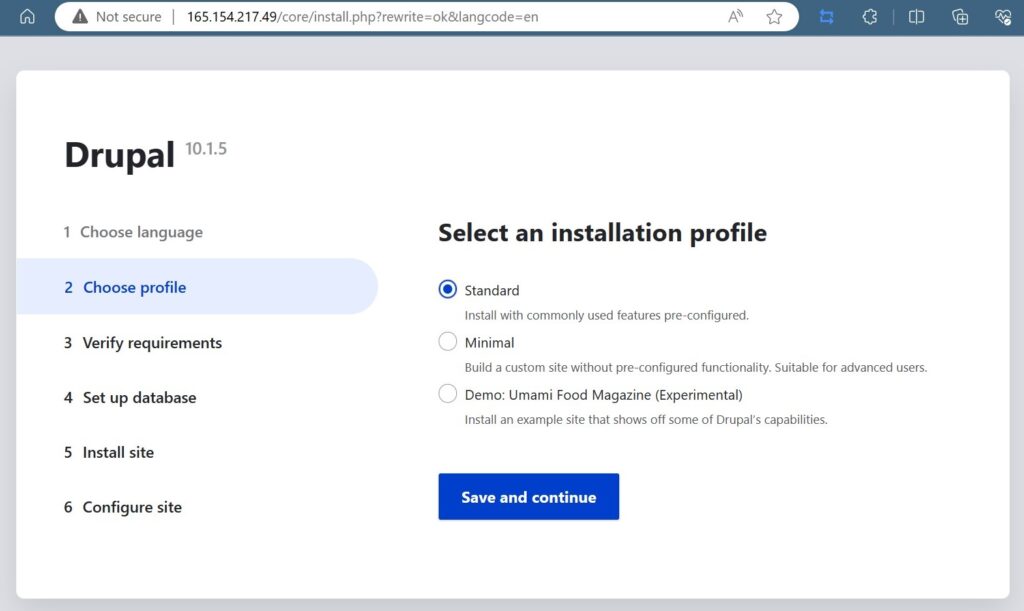Click the favorites star icon

click(774, 17)
